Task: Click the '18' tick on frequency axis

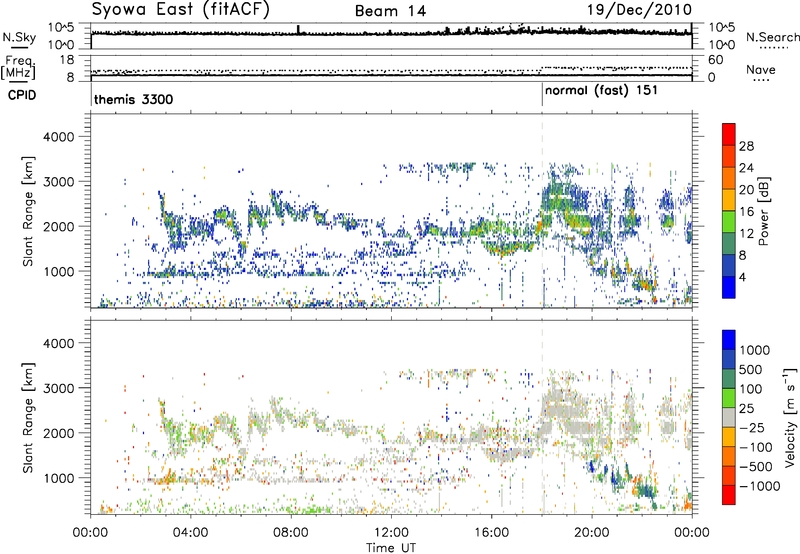Action: (66, 60)
